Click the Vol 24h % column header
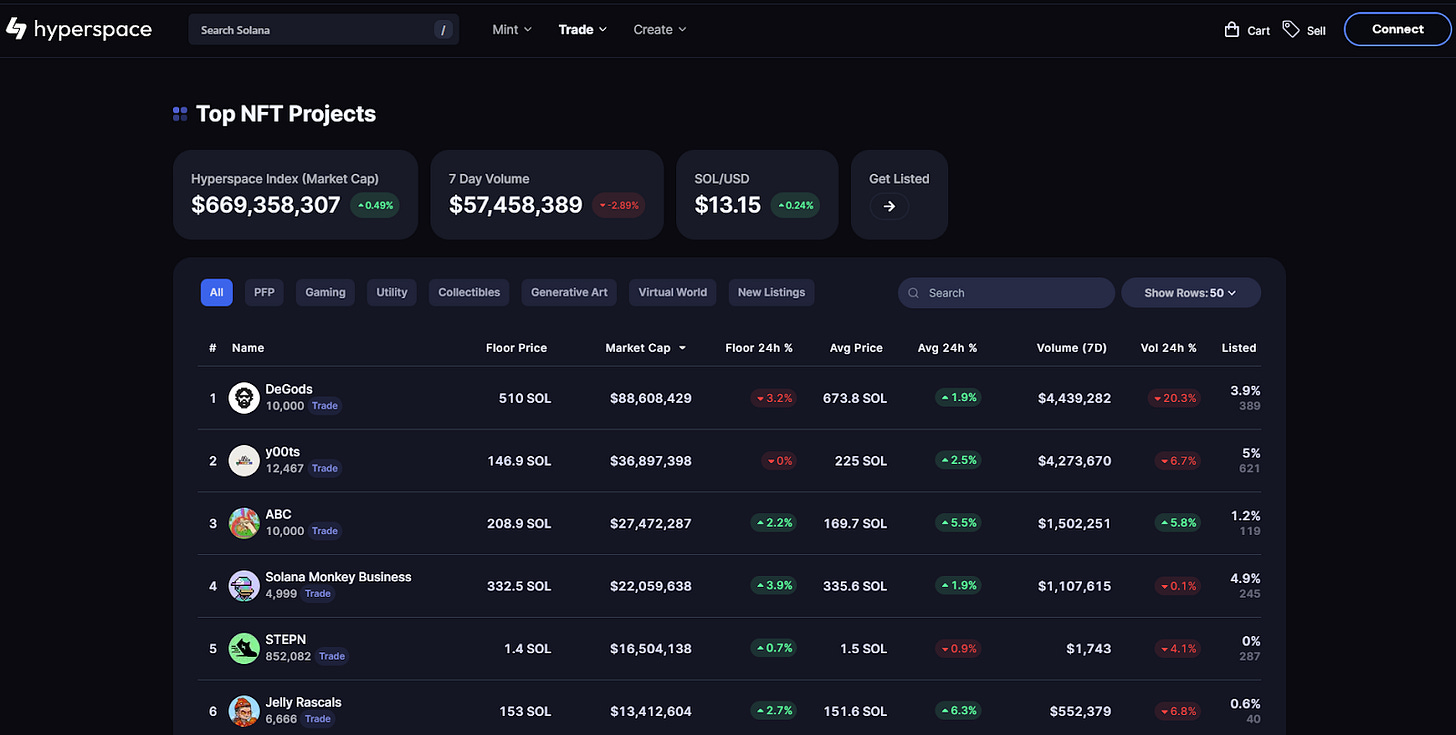This screenshot has width=1456, height=735. pyautogui.click(x=1168, y=348)
